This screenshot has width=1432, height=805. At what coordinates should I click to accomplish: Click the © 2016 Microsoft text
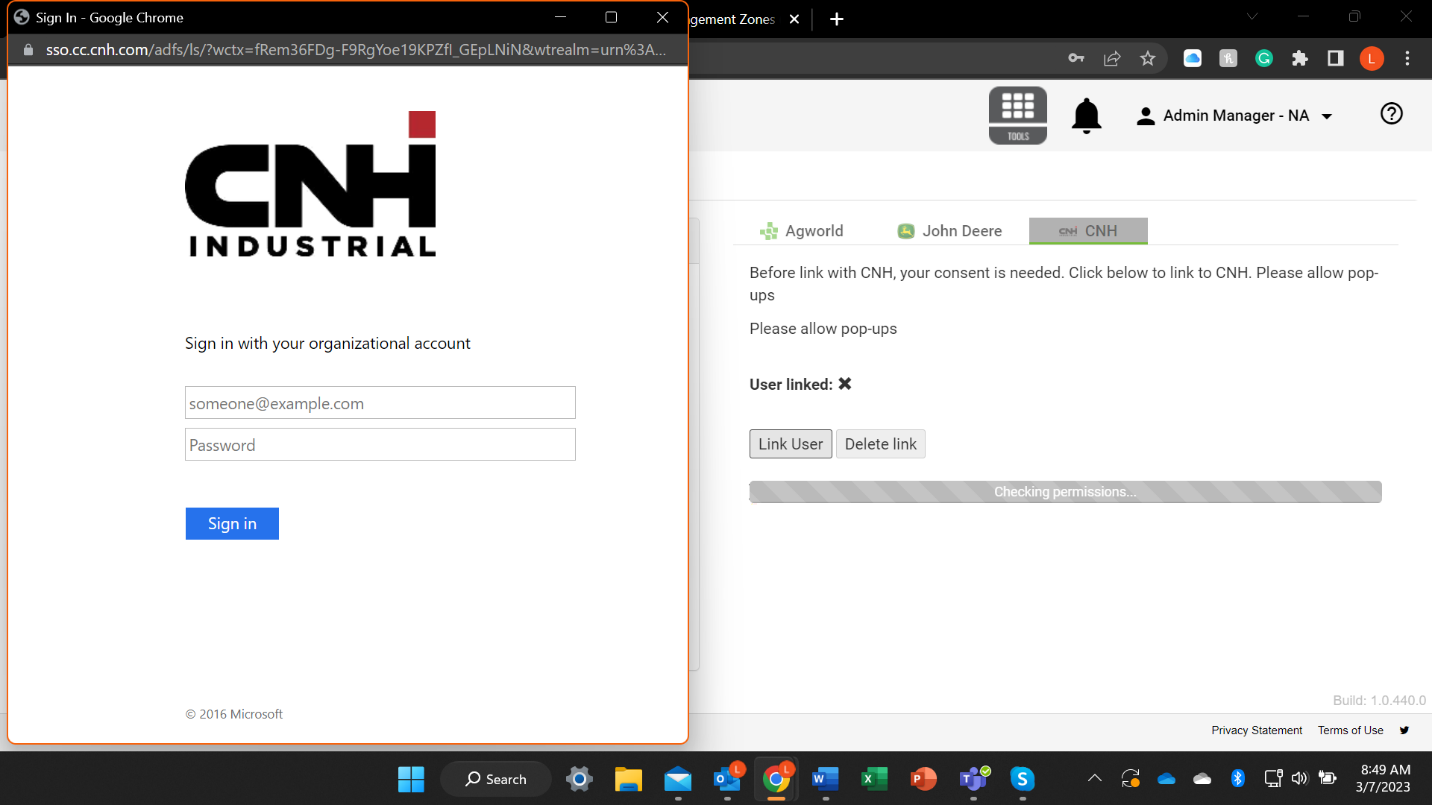click(234, 714)
